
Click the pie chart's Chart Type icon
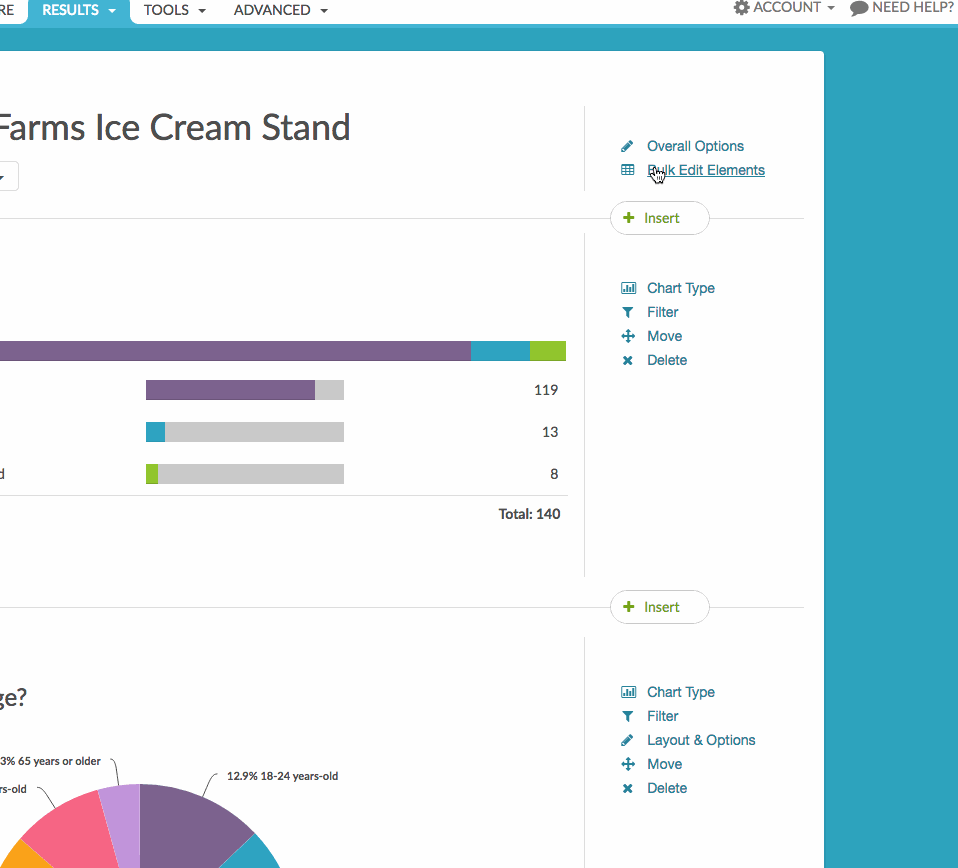point(628,692)
